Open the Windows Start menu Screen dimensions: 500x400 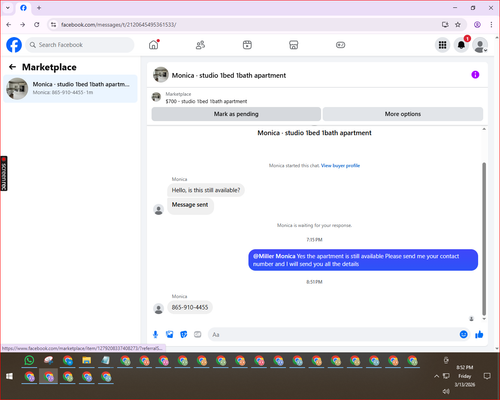pyautogui.click(x=10, y=376)
